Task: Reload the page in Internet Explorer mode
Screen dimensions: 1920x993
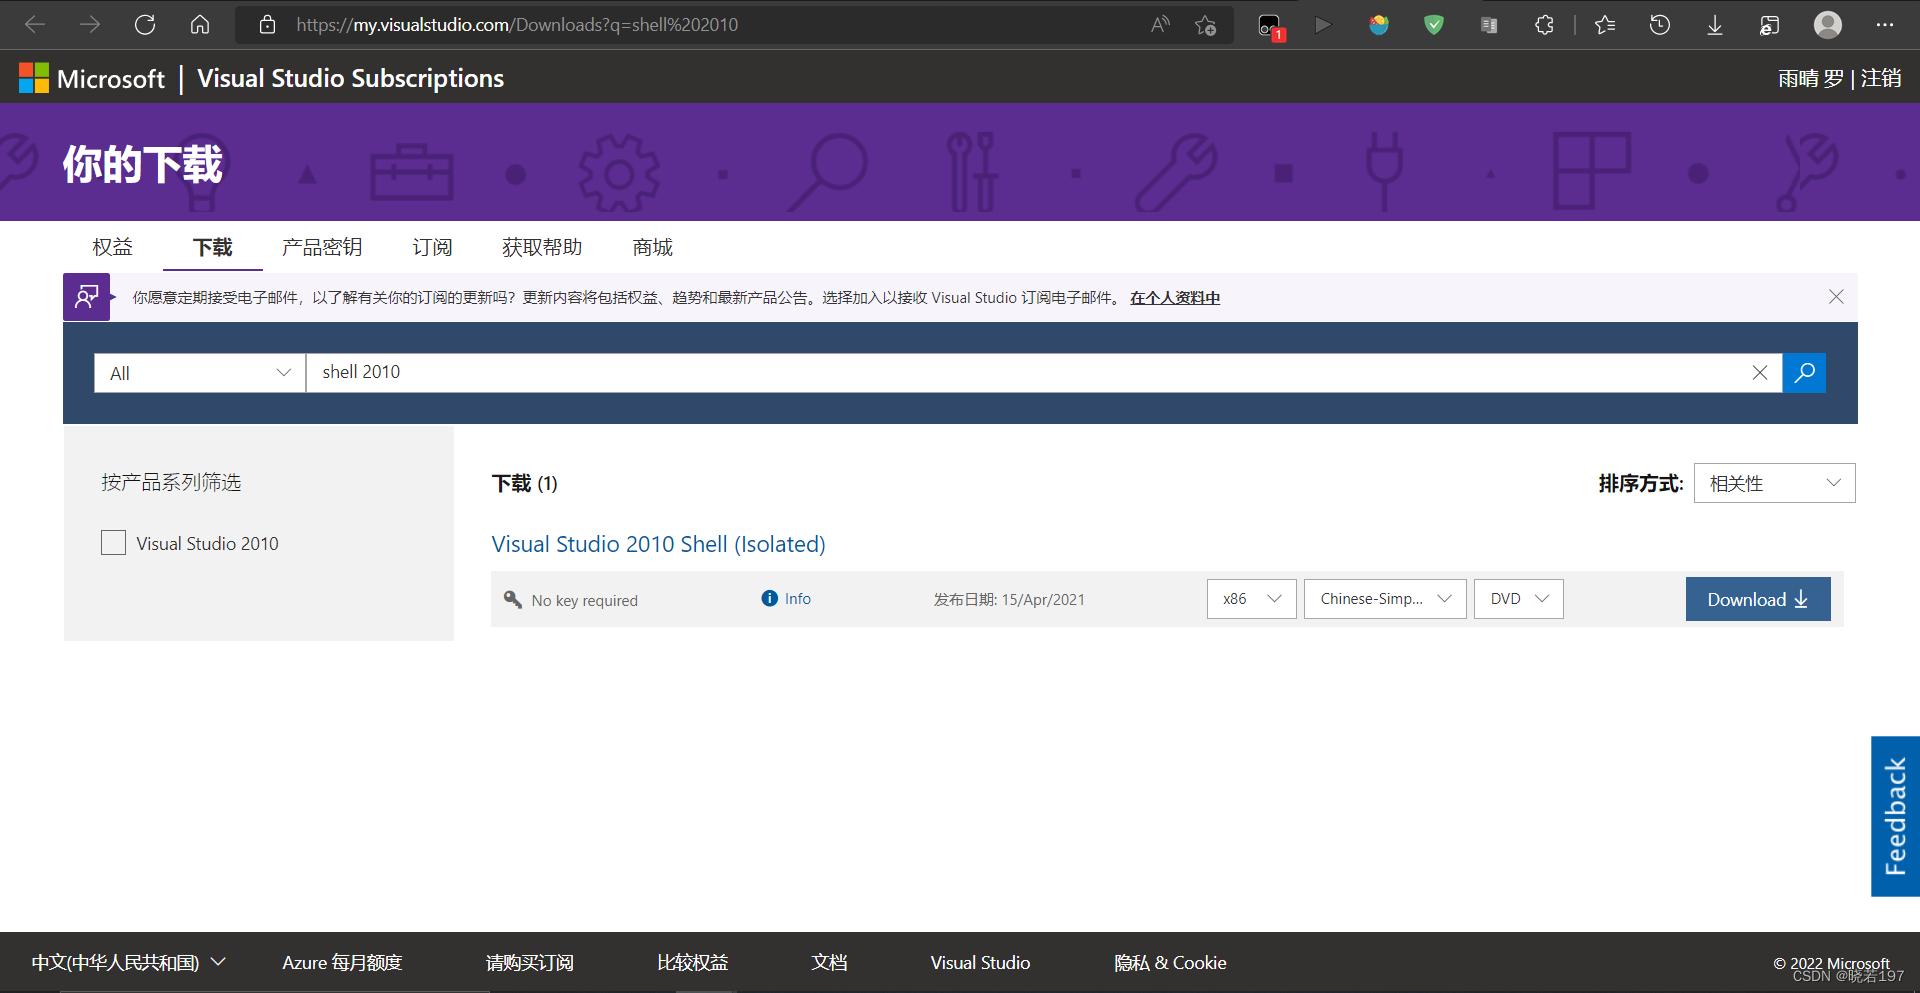Action: click(x=1770, y=24)
